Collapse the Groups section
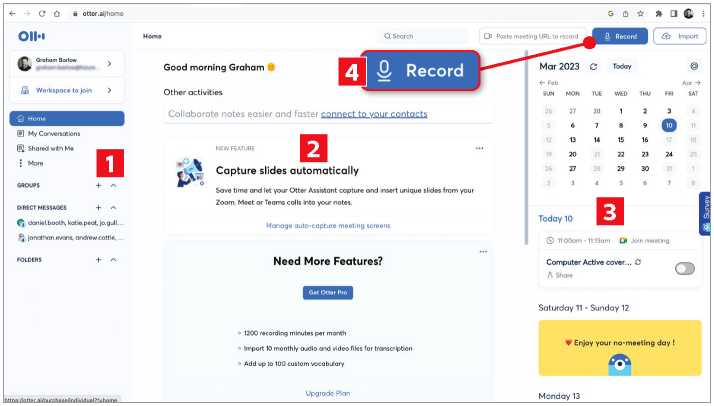 tap(113, 185)
